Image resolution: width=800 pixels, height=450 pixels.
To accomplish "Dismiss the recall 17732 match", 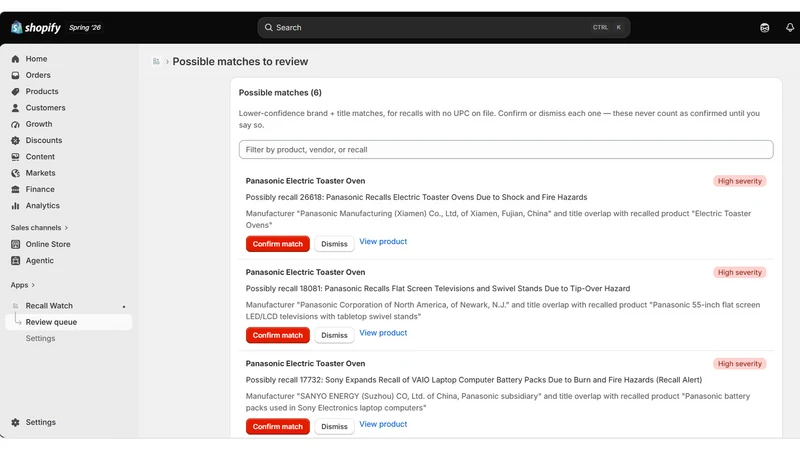I will tap(334, 427).
